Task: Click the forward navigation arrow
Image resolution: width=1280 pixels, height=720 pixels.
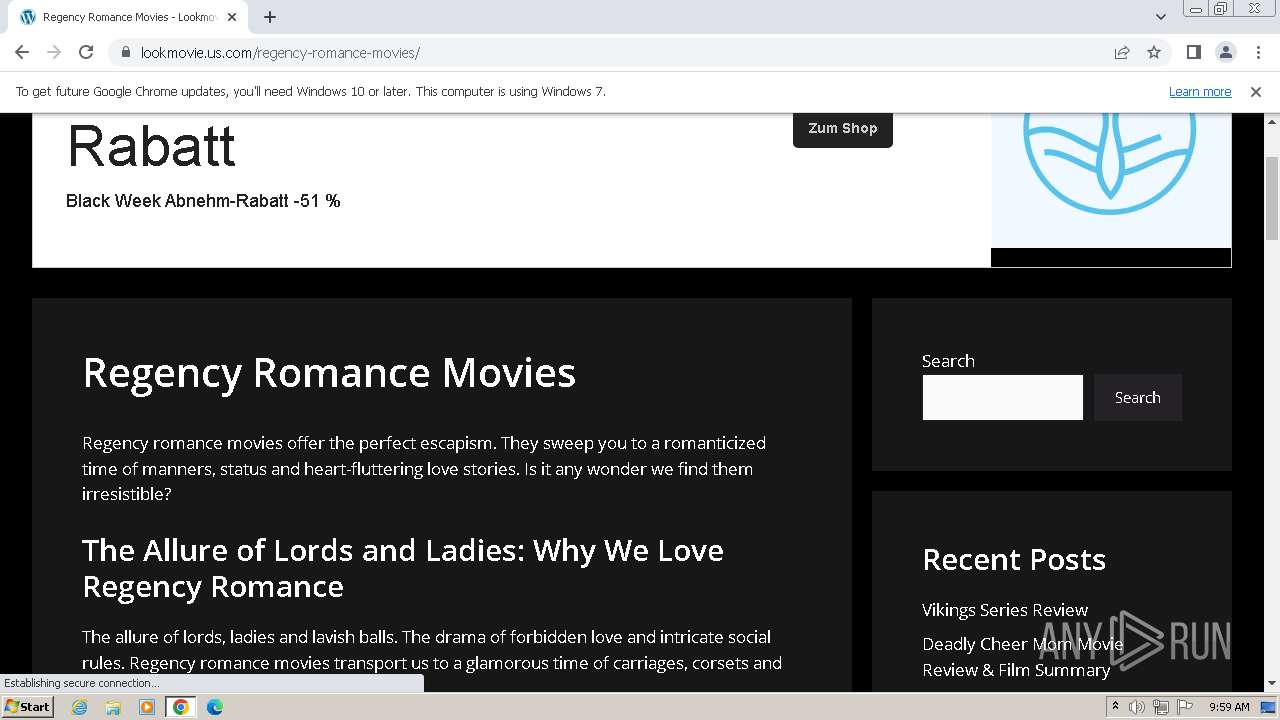Action: click(54, 52)
